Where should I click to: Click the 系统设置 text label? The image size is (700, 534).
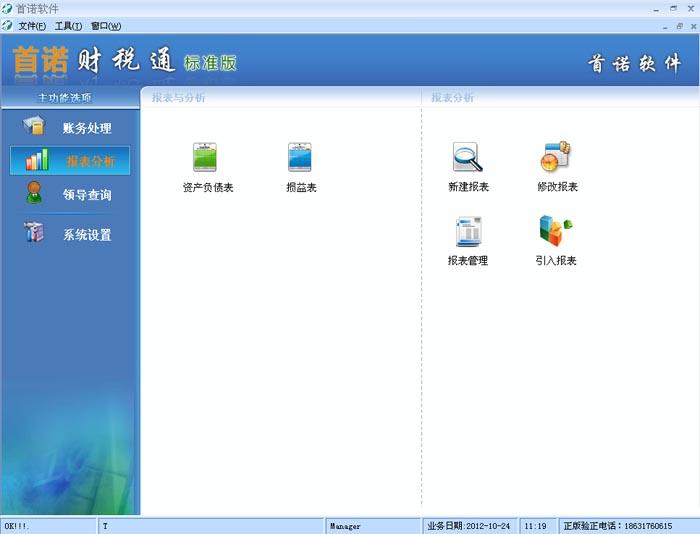pyautogui.click(x=87, y=235)
